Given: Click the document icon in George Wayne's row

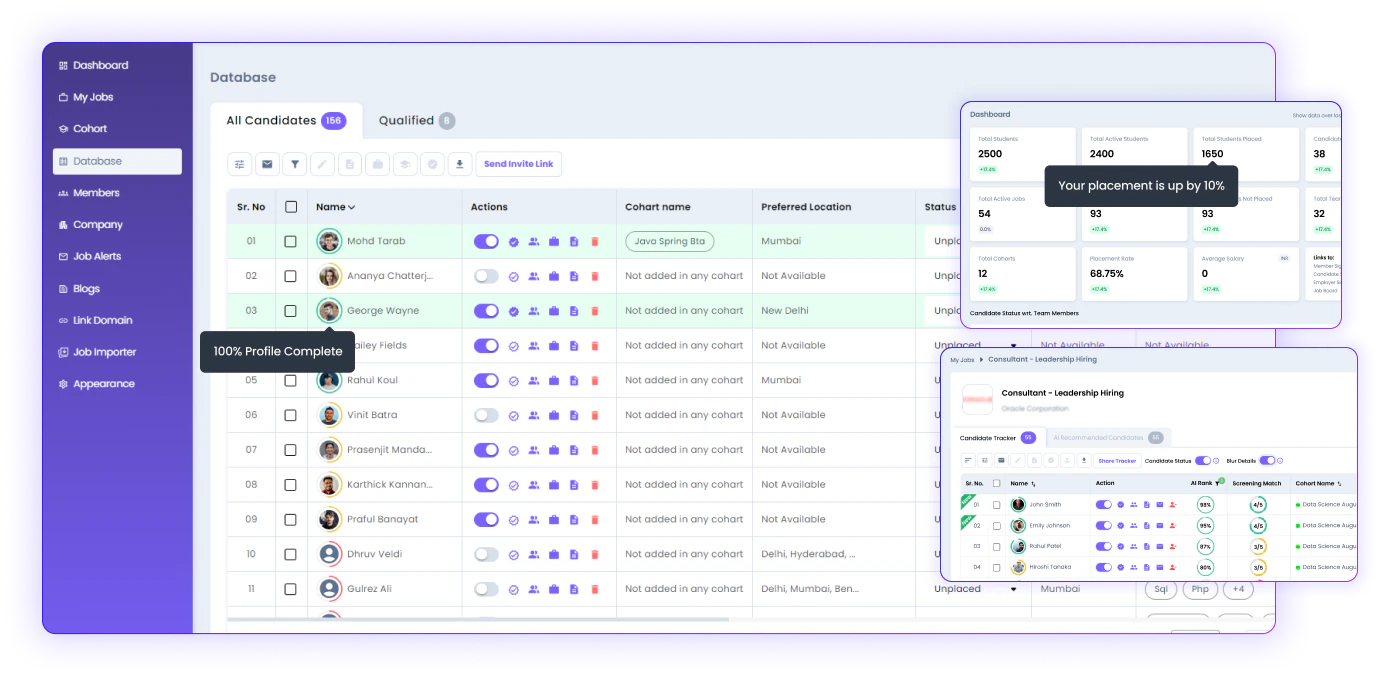Looking at the screenshot, I should point(574,310).
